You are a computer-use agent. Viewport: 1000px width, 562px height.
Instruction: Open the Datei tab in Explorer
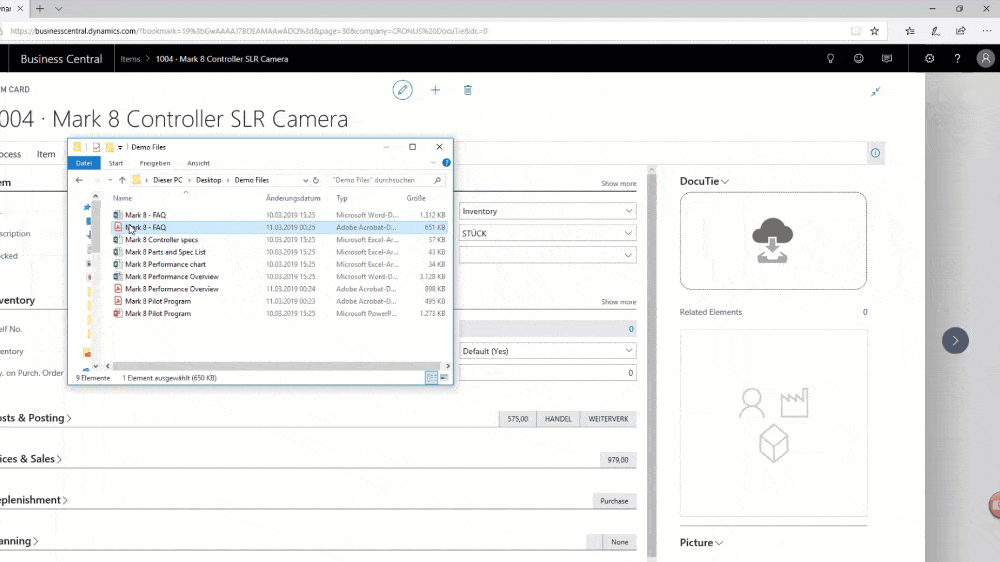pyautogui.click(x=84, y=163)
